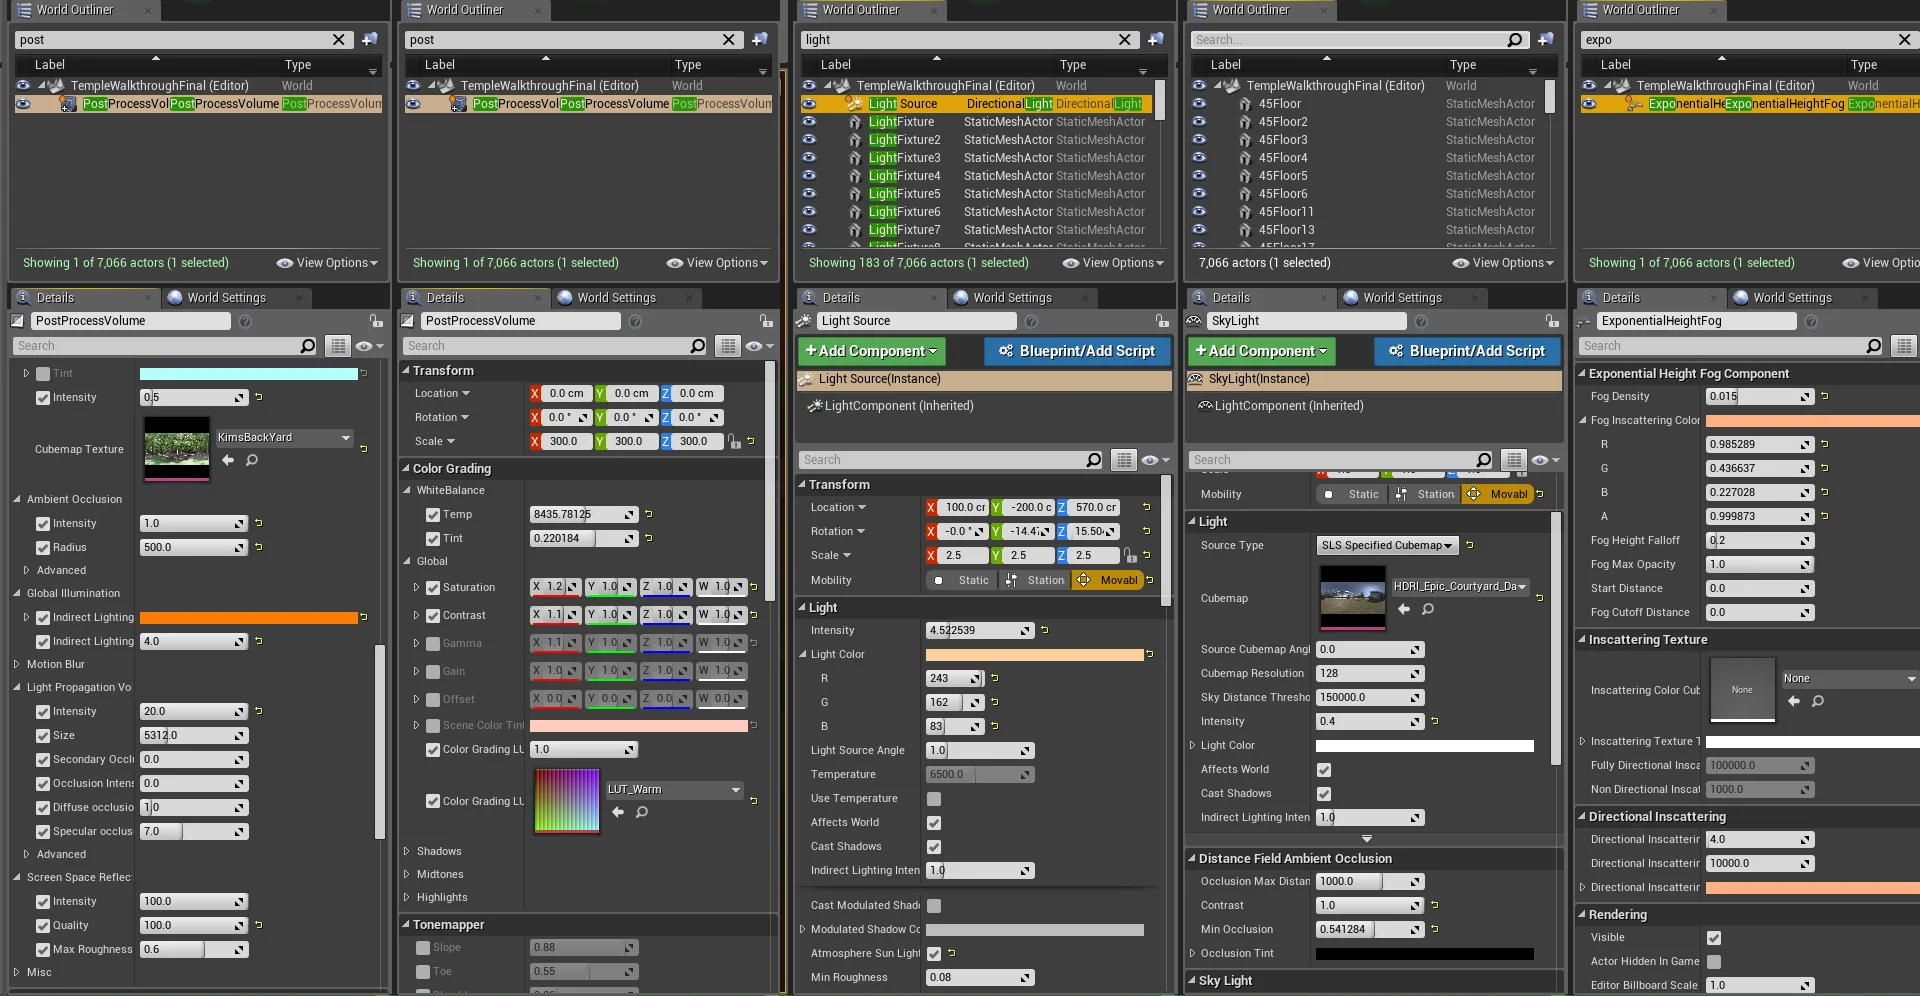Collapse the Directional Inscattering section
1920x996 pixels.
[x=1582, y=817]
